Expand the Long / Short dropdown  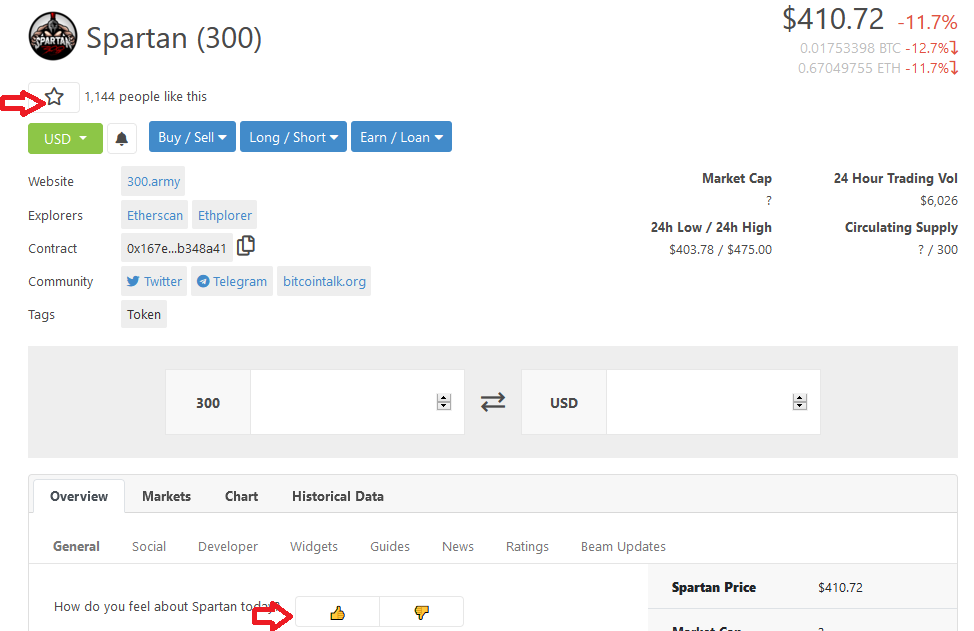point(293,137)
